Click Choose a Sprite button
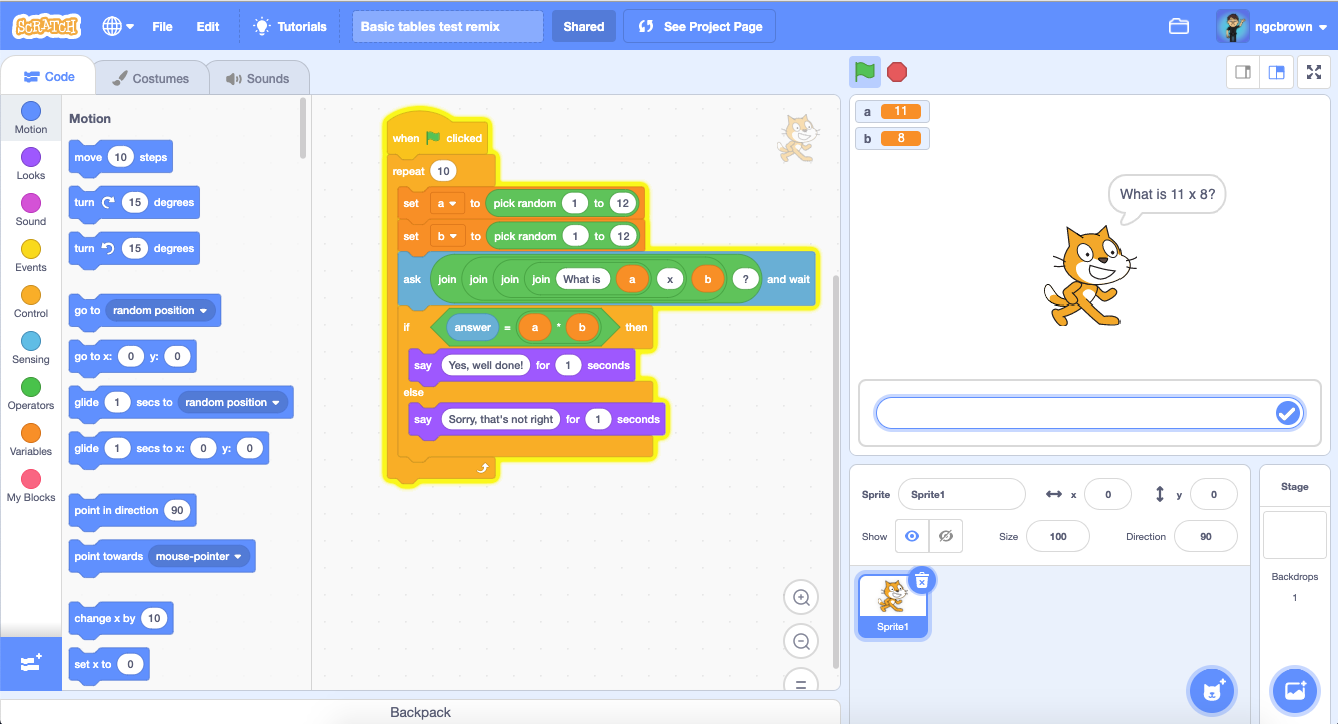Image resolution: width=1338 pixels, height=724 pixels. pyautogui.click(x=1213, y=690)
